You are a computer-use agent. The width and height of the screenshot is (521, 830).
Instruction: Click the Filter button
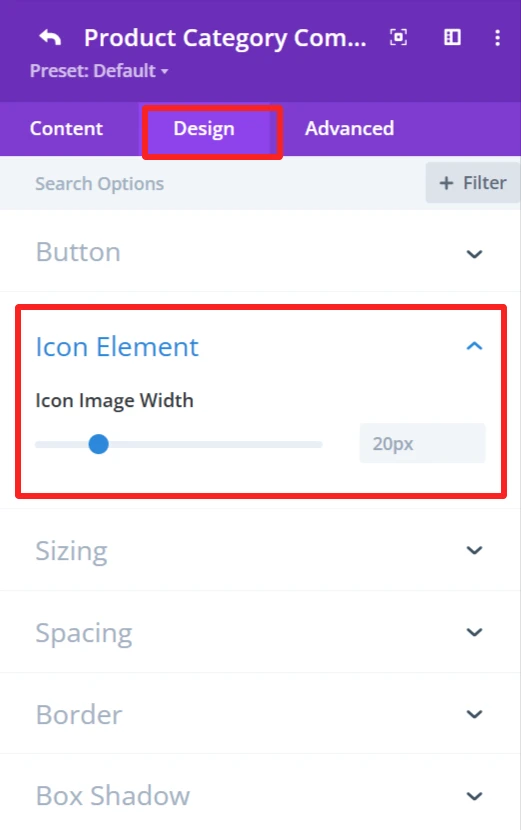click(x=472, y=183)
